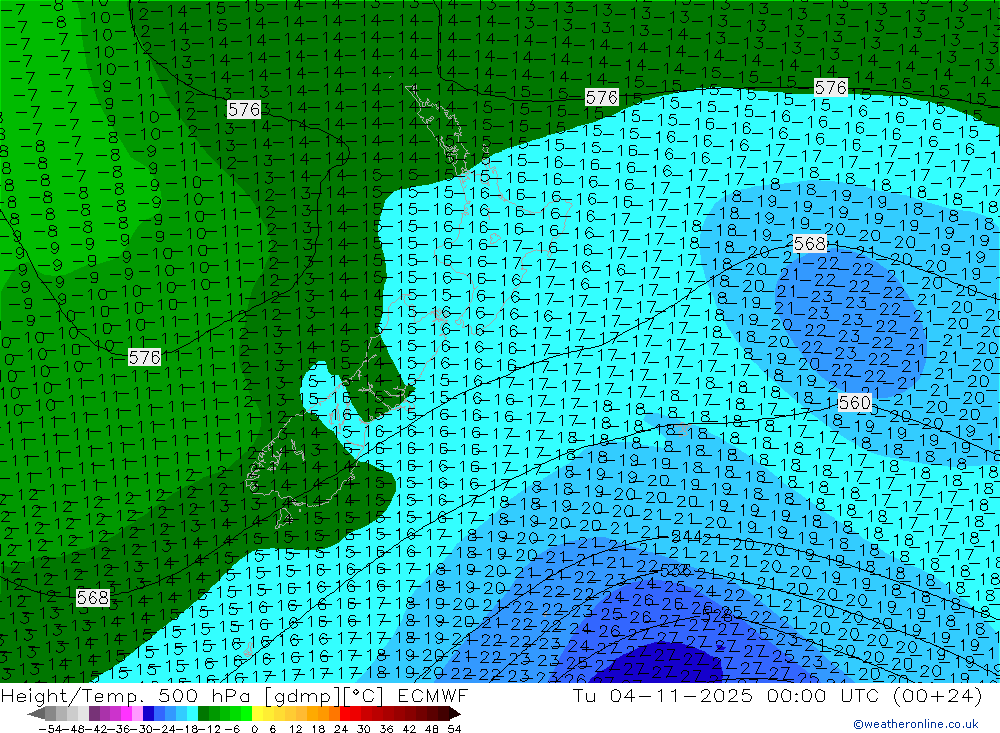Click the 560 contour label

point(854,403)
